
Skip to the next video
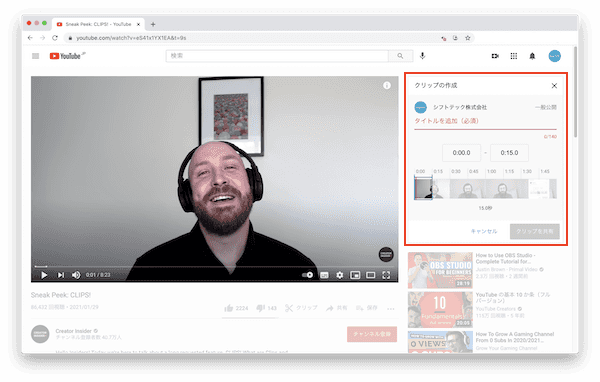pyautogui.click(x=60, y=275)
